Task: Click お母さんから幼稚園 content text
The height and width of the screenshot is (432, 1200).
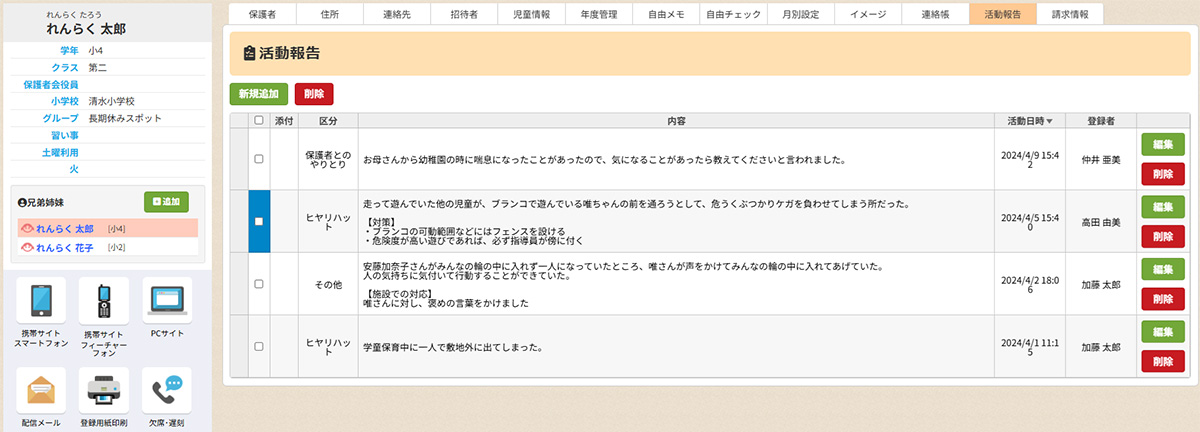Action: point(604,159)
